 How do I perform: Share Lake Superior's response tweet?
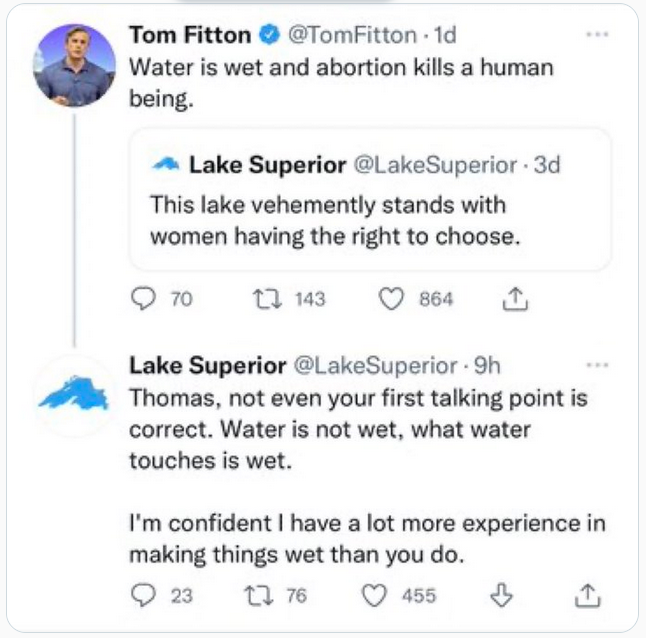589,595
